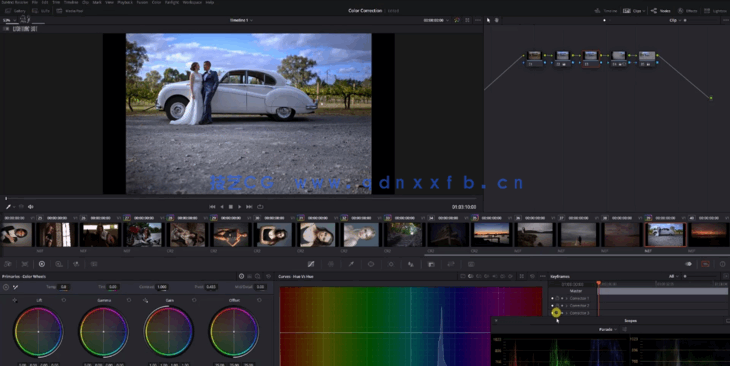Open the Info panel icon
The image size is (730, 366).
[723, 264]
